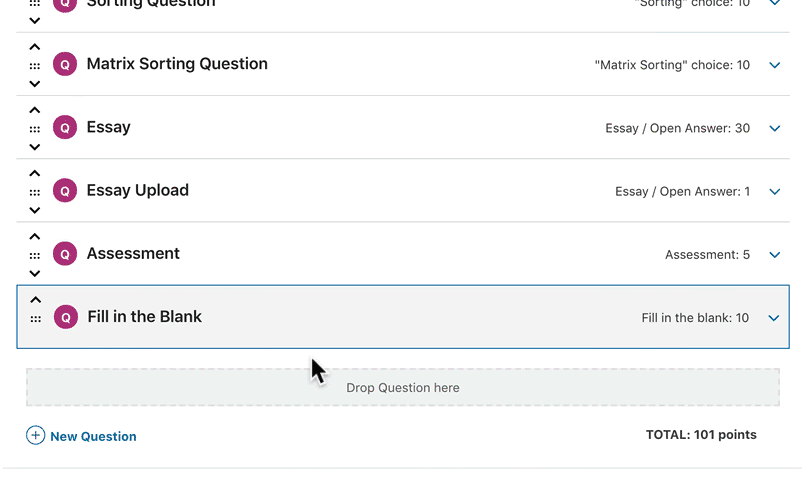The height and width of the screenshot is (478, 802).
Task: Click the Drop Question here area
Action: click(402, 387)
